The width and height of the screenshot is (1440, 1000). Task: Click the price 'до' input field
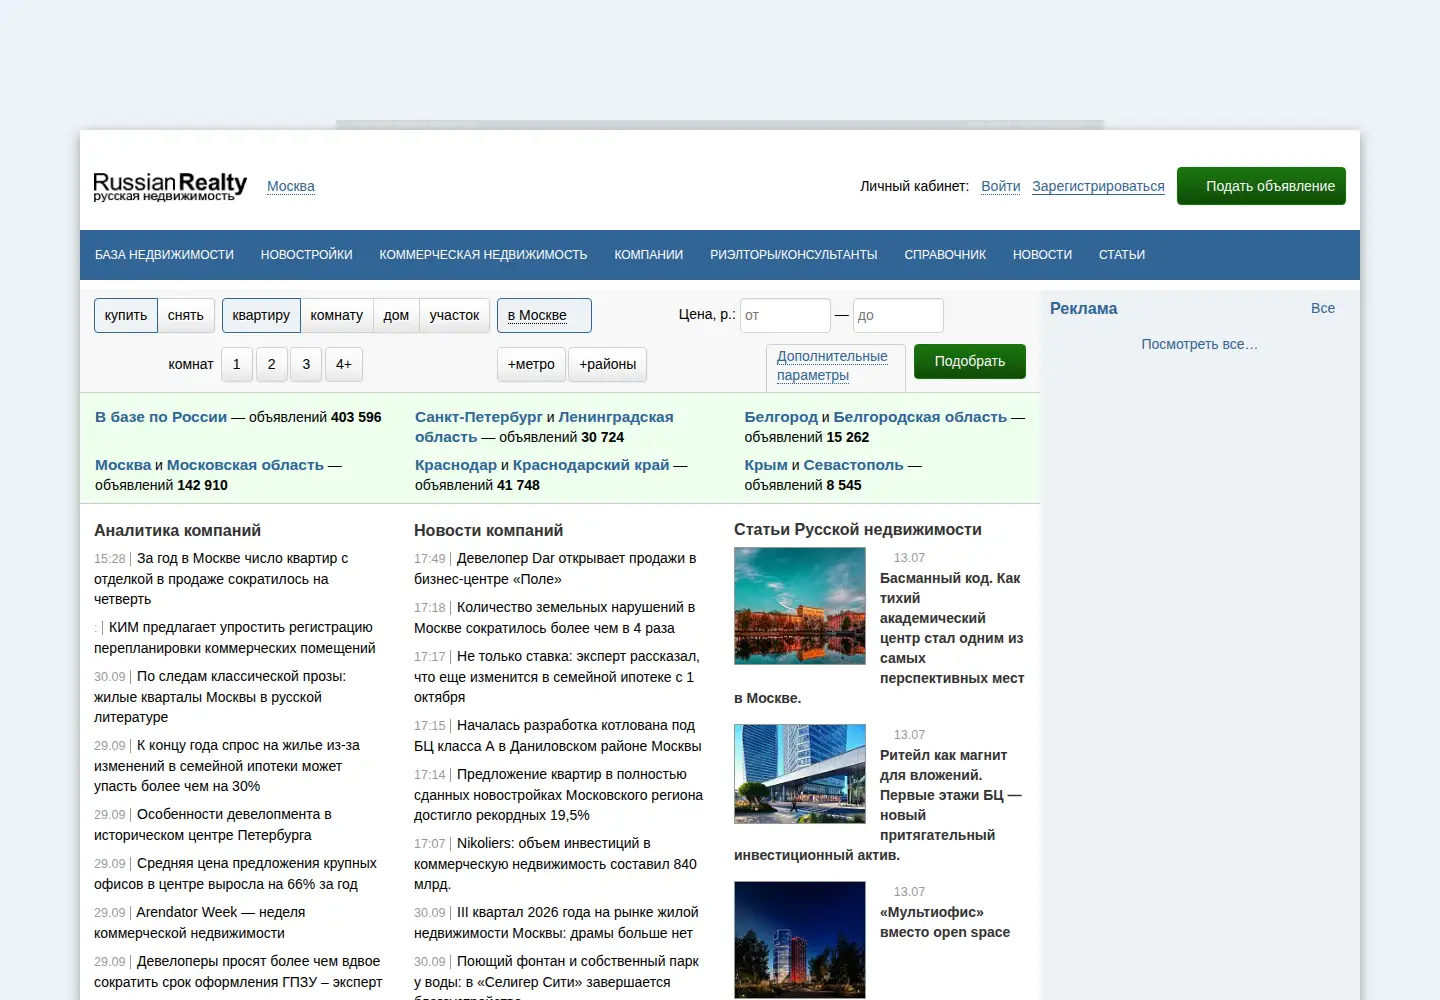pyautogui.click(x=898, y=315)
